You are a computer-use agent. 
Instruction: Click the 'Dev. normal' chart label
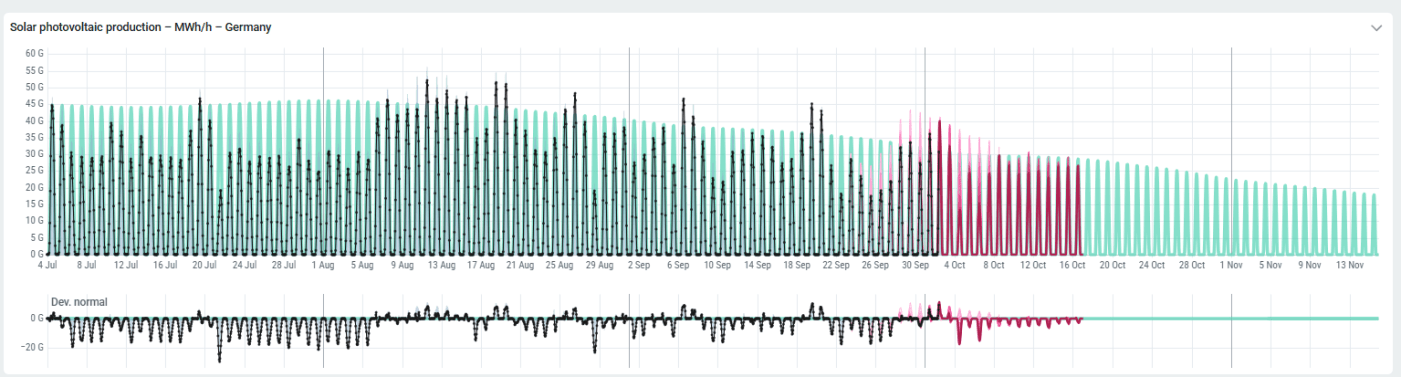79,301
